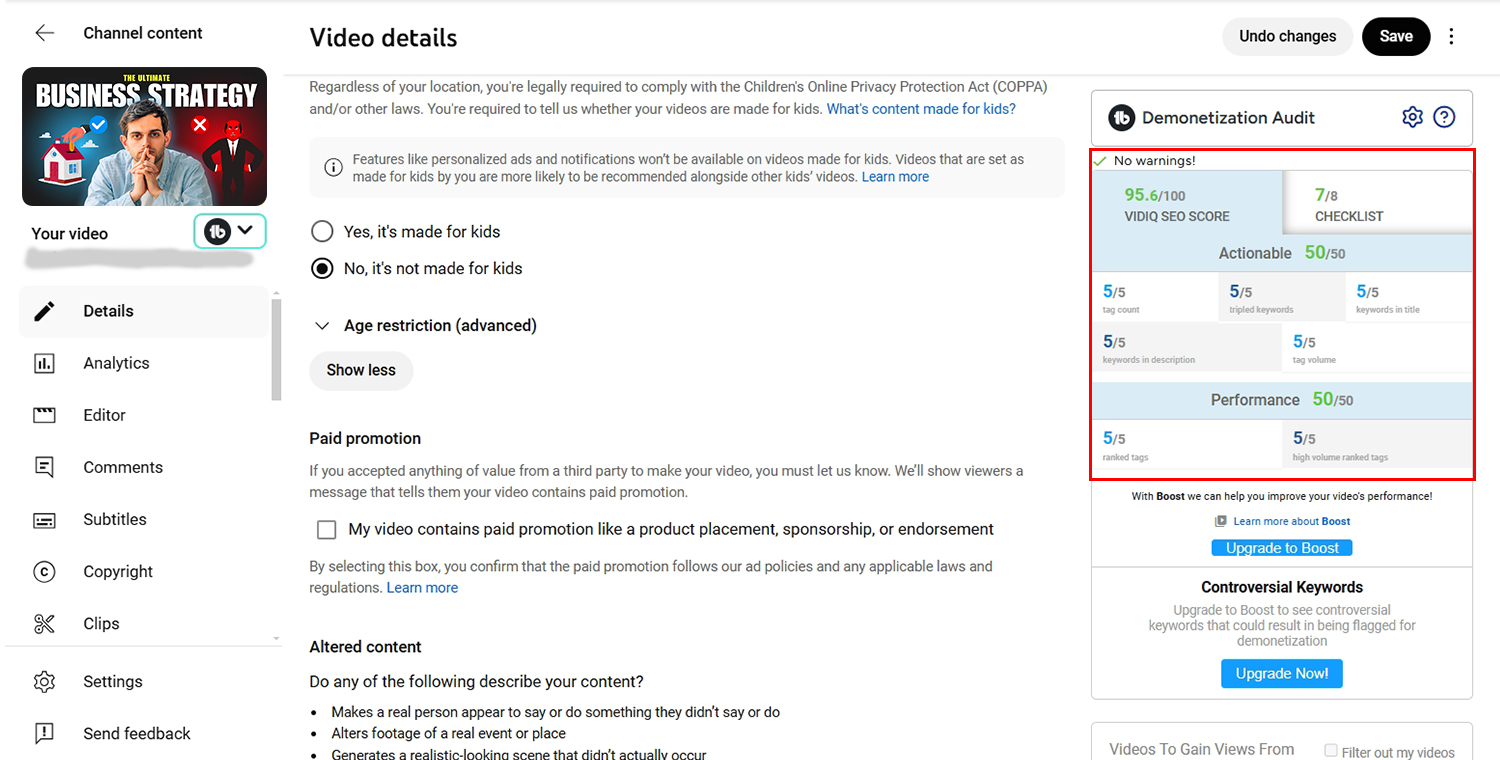Click the Editor clapperboard icon
The height and width of the screenshot is (760, 1500).
(x=44, y=415)
